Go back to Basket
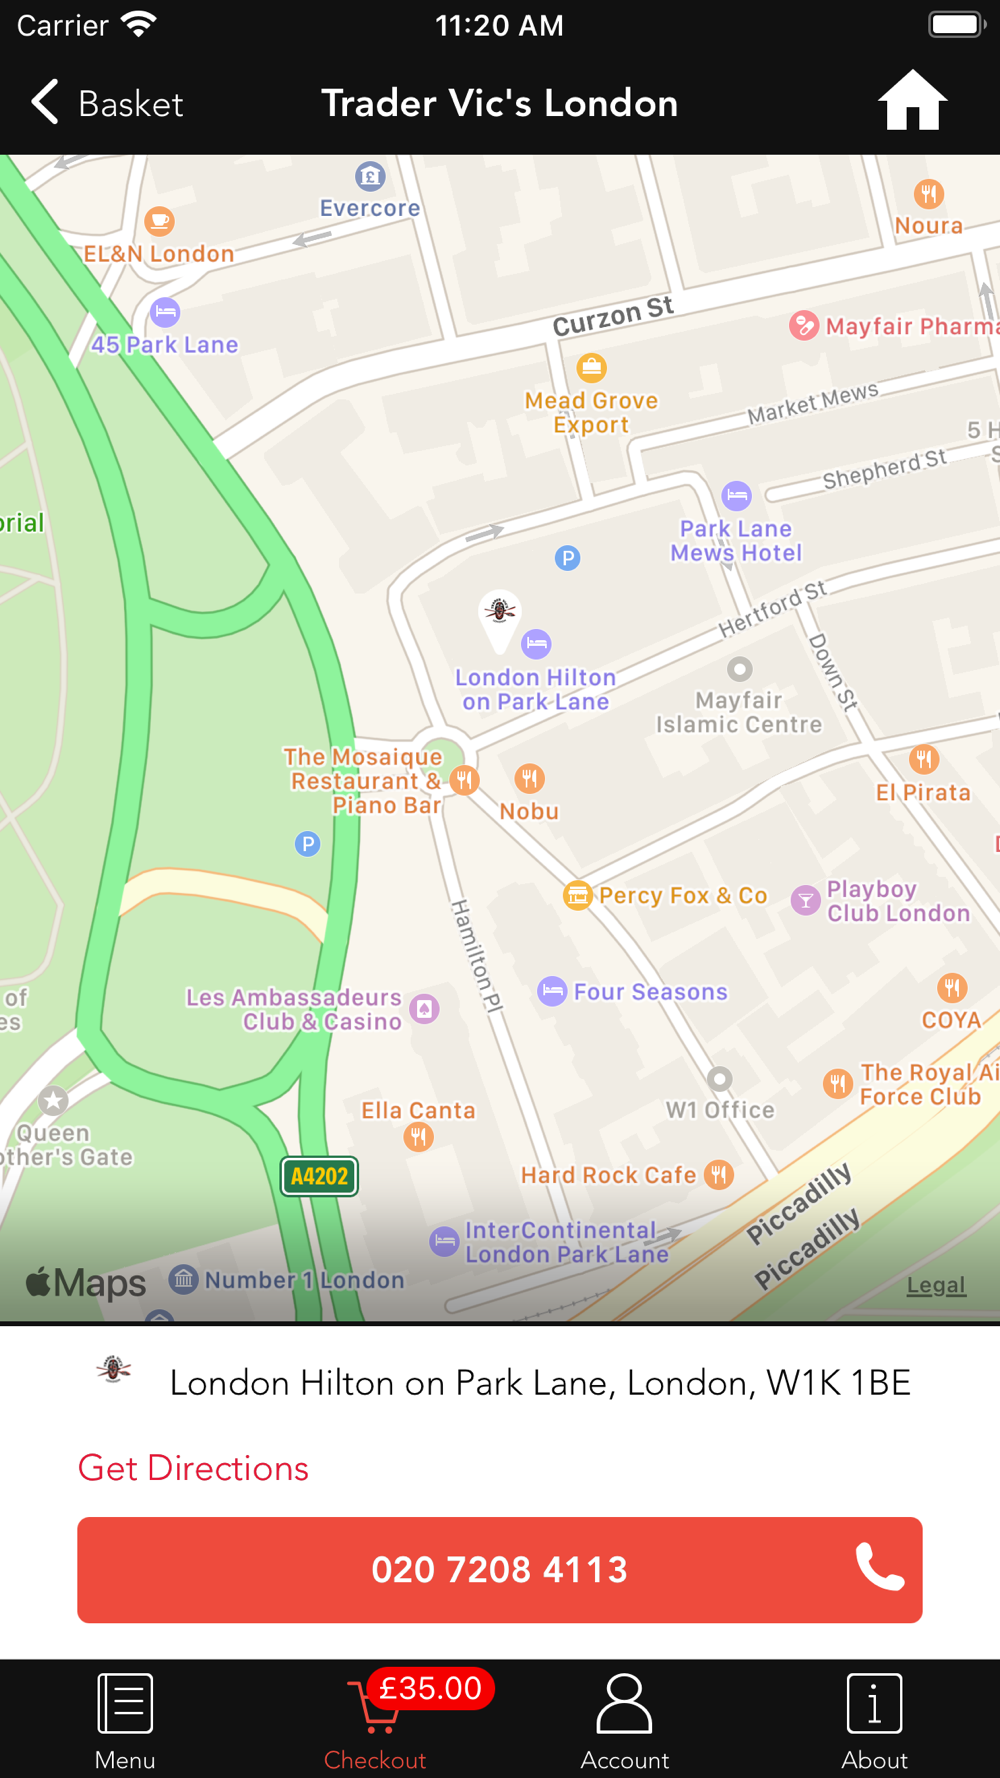The height and width of the screenshot is (1778, 1000). 106,103
